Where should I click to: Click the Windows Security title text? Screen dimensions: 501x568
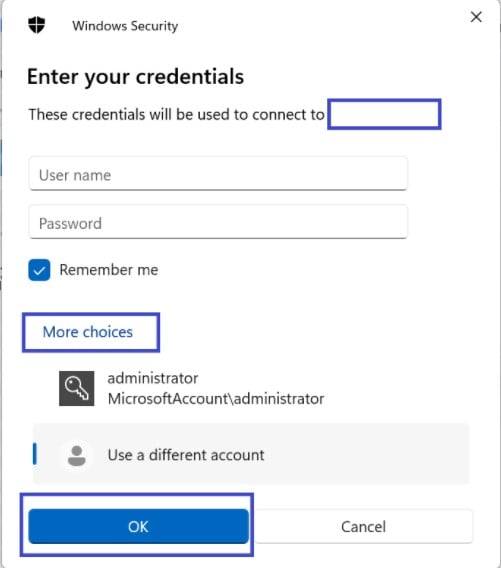pos(125,26)
